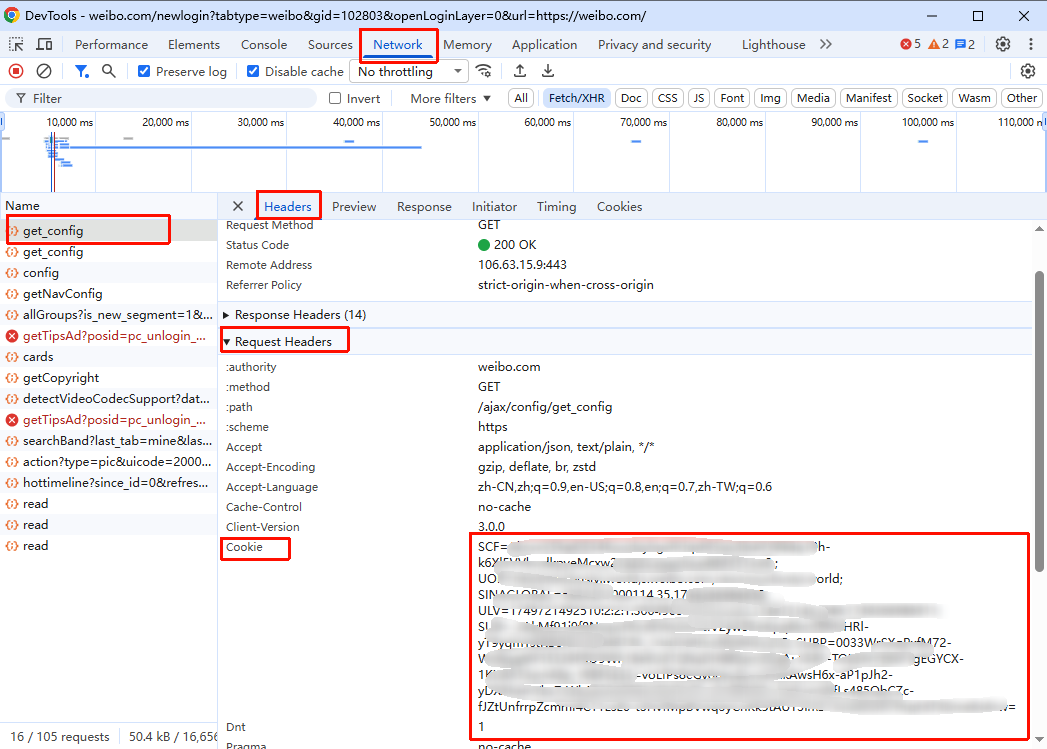Open DevTools settings gear
Image resolution: width=1047 pixels, height=749 pixels.
point(1003,45)
